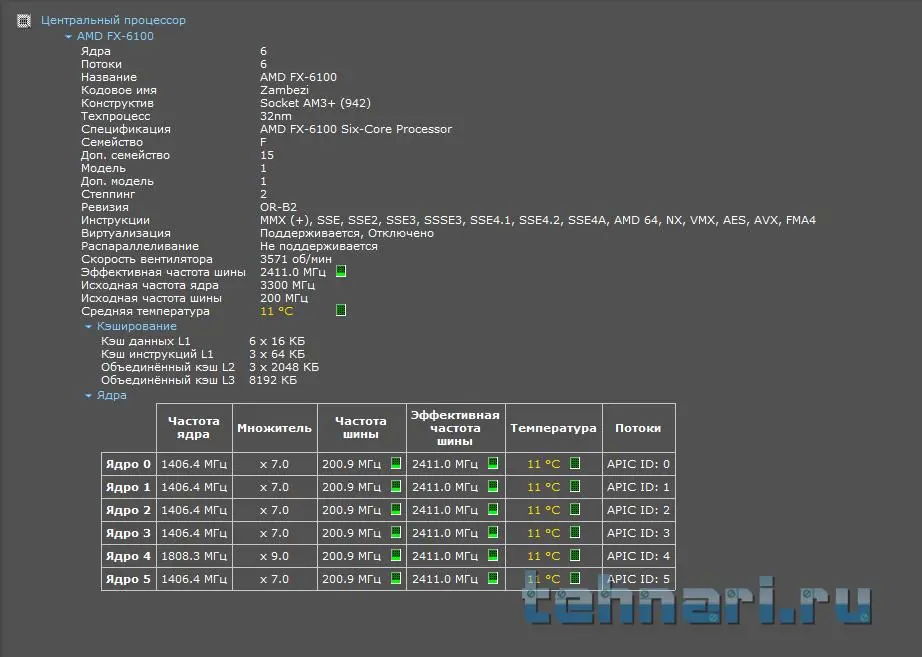Image resolution: width=922 pixels, height=657 pixels.
Task: Toggle Ядро 5 effective bus frequency indicator
Action: point(493,579)
